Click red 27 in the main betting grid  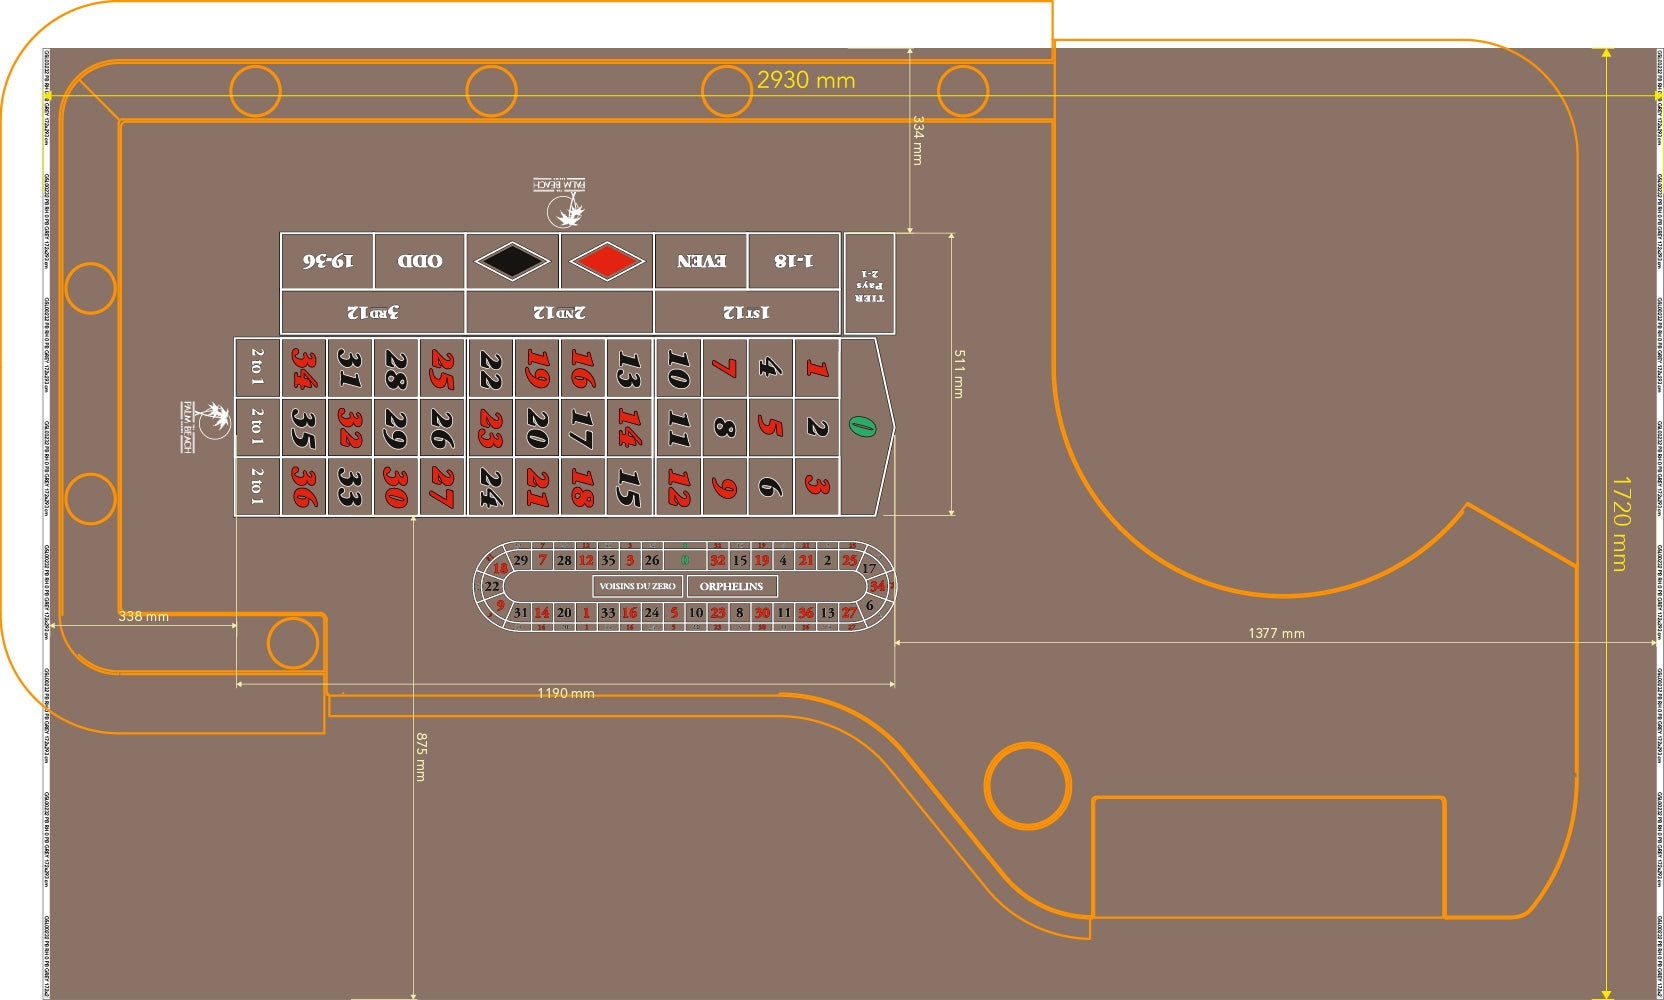point(442,487)
